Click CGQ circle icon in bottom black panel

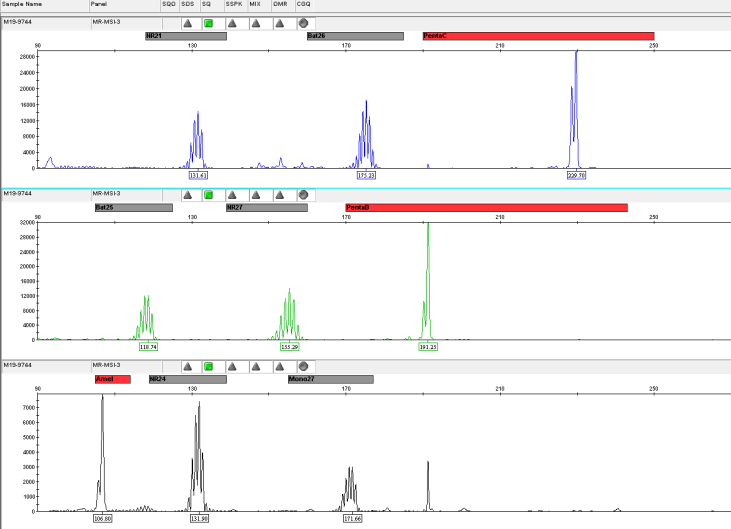click(303, 366)
